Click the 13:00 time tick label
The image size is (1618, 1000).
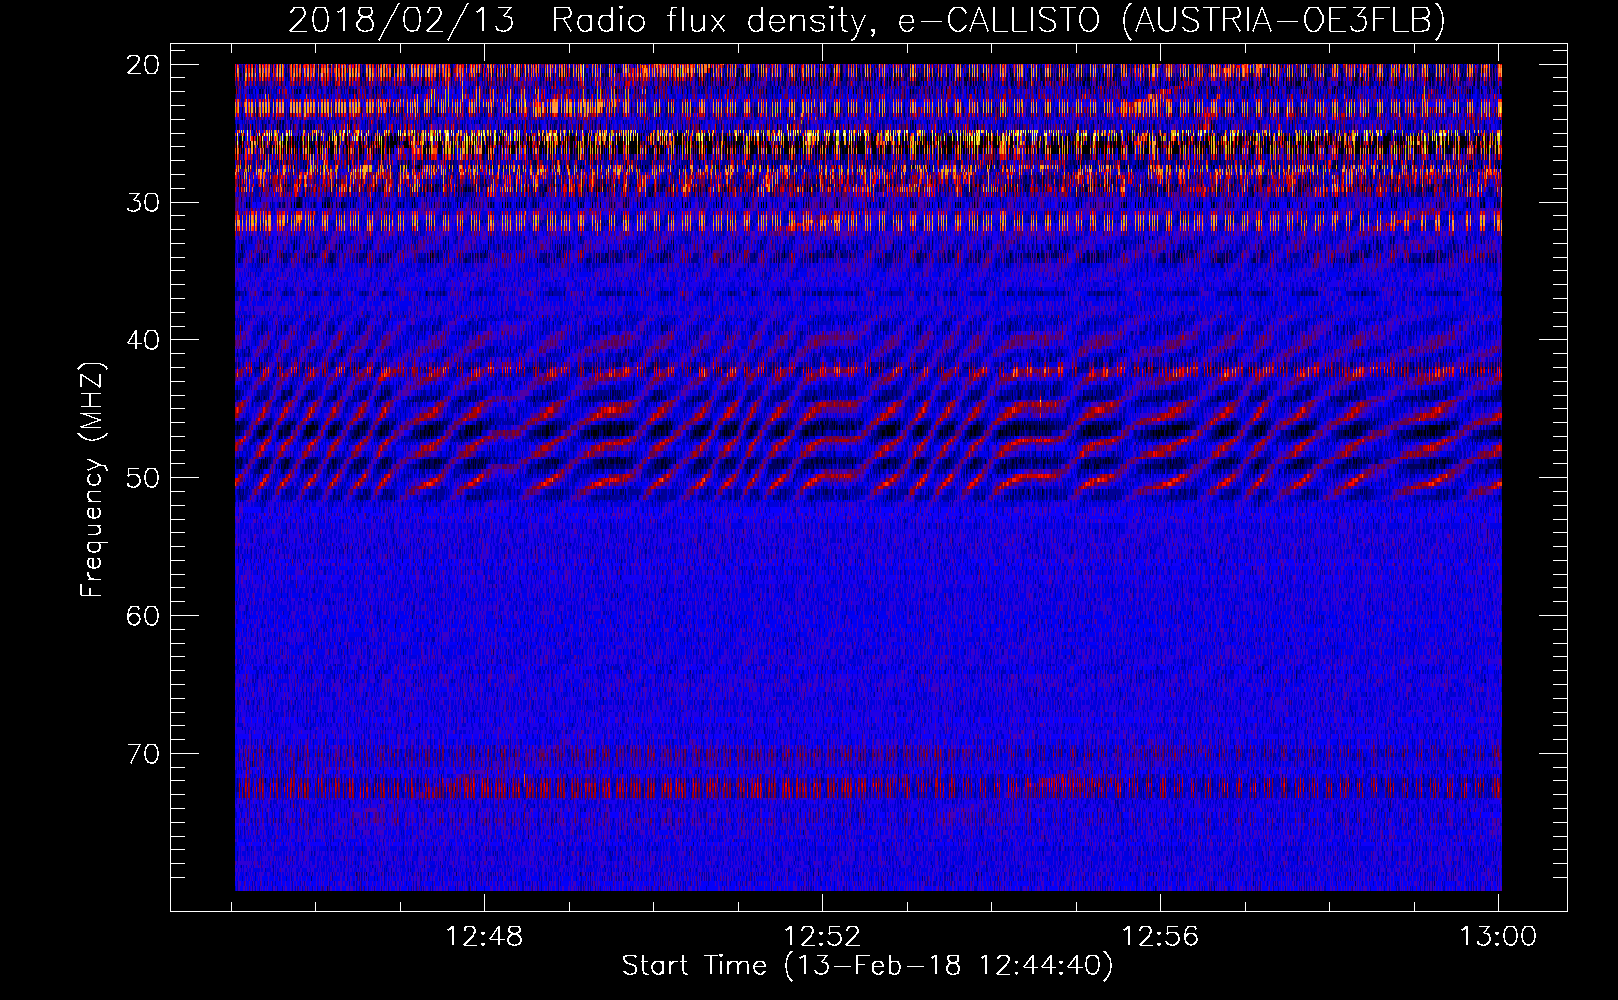1498,937
